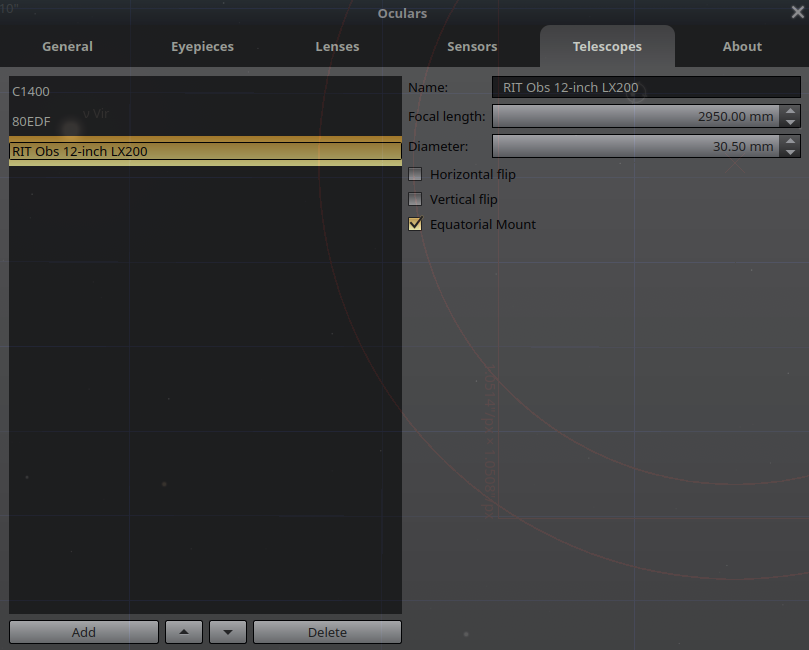
Task: Decrease diameter with down stepper arrow
Action: click(790, 152)
